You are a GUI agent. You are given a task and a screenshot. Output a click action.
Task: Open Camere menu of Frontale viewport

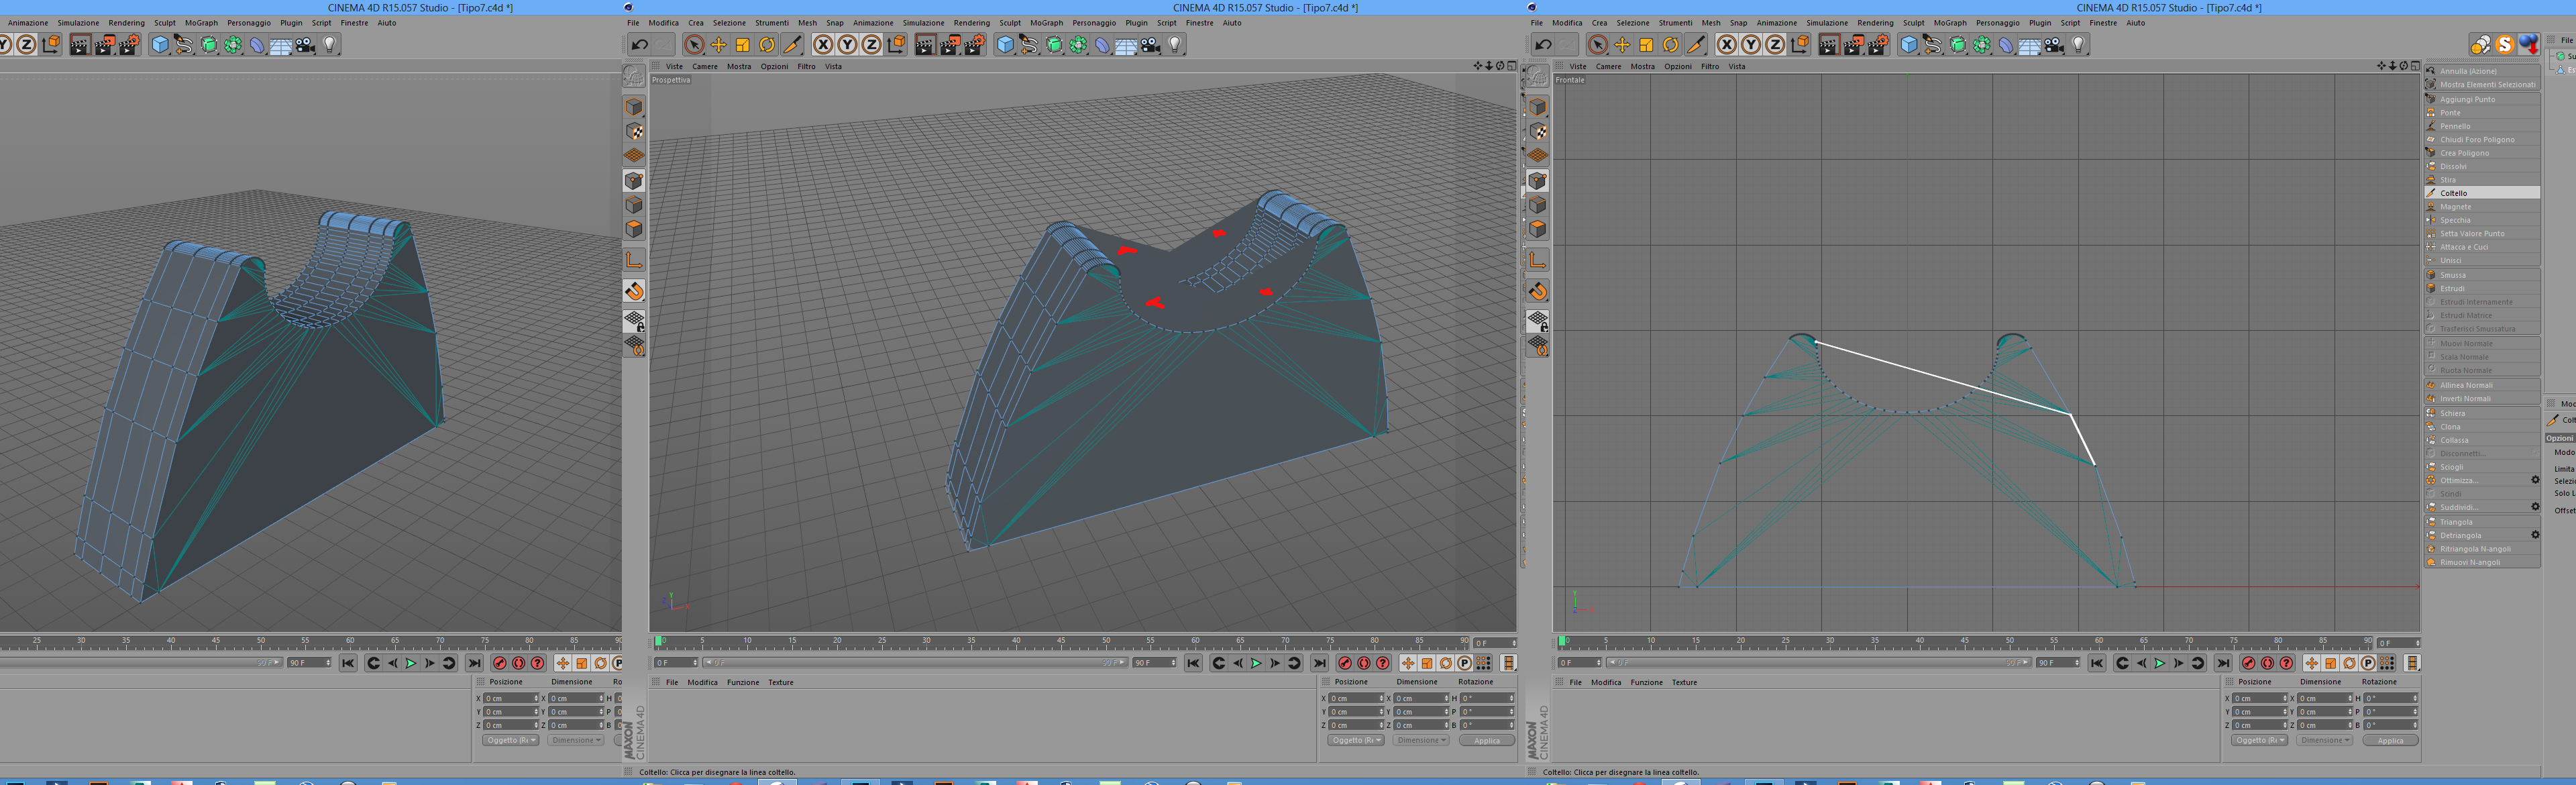click(x=1608, y=67)
